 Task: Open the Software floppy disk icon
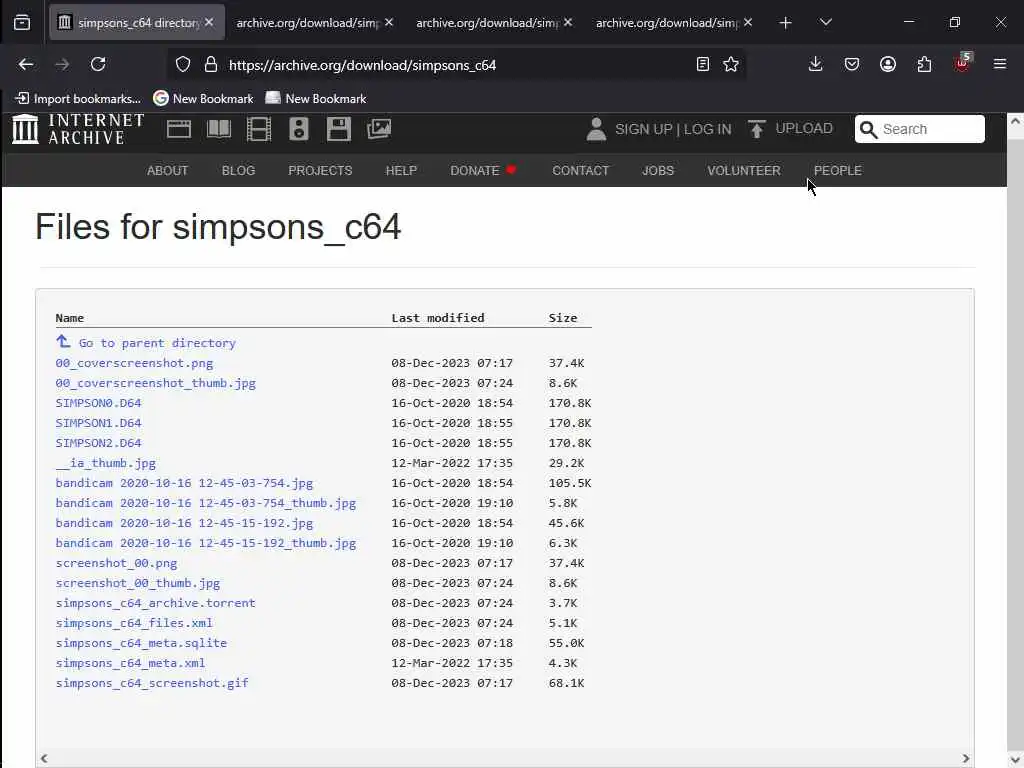pyautogui.click(x=339, y=129)
